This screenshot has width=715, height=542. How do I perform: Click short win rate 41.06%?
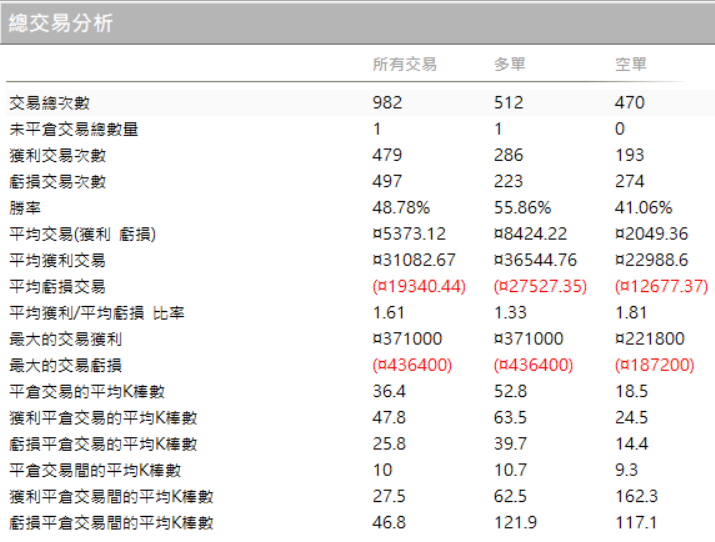643,208
